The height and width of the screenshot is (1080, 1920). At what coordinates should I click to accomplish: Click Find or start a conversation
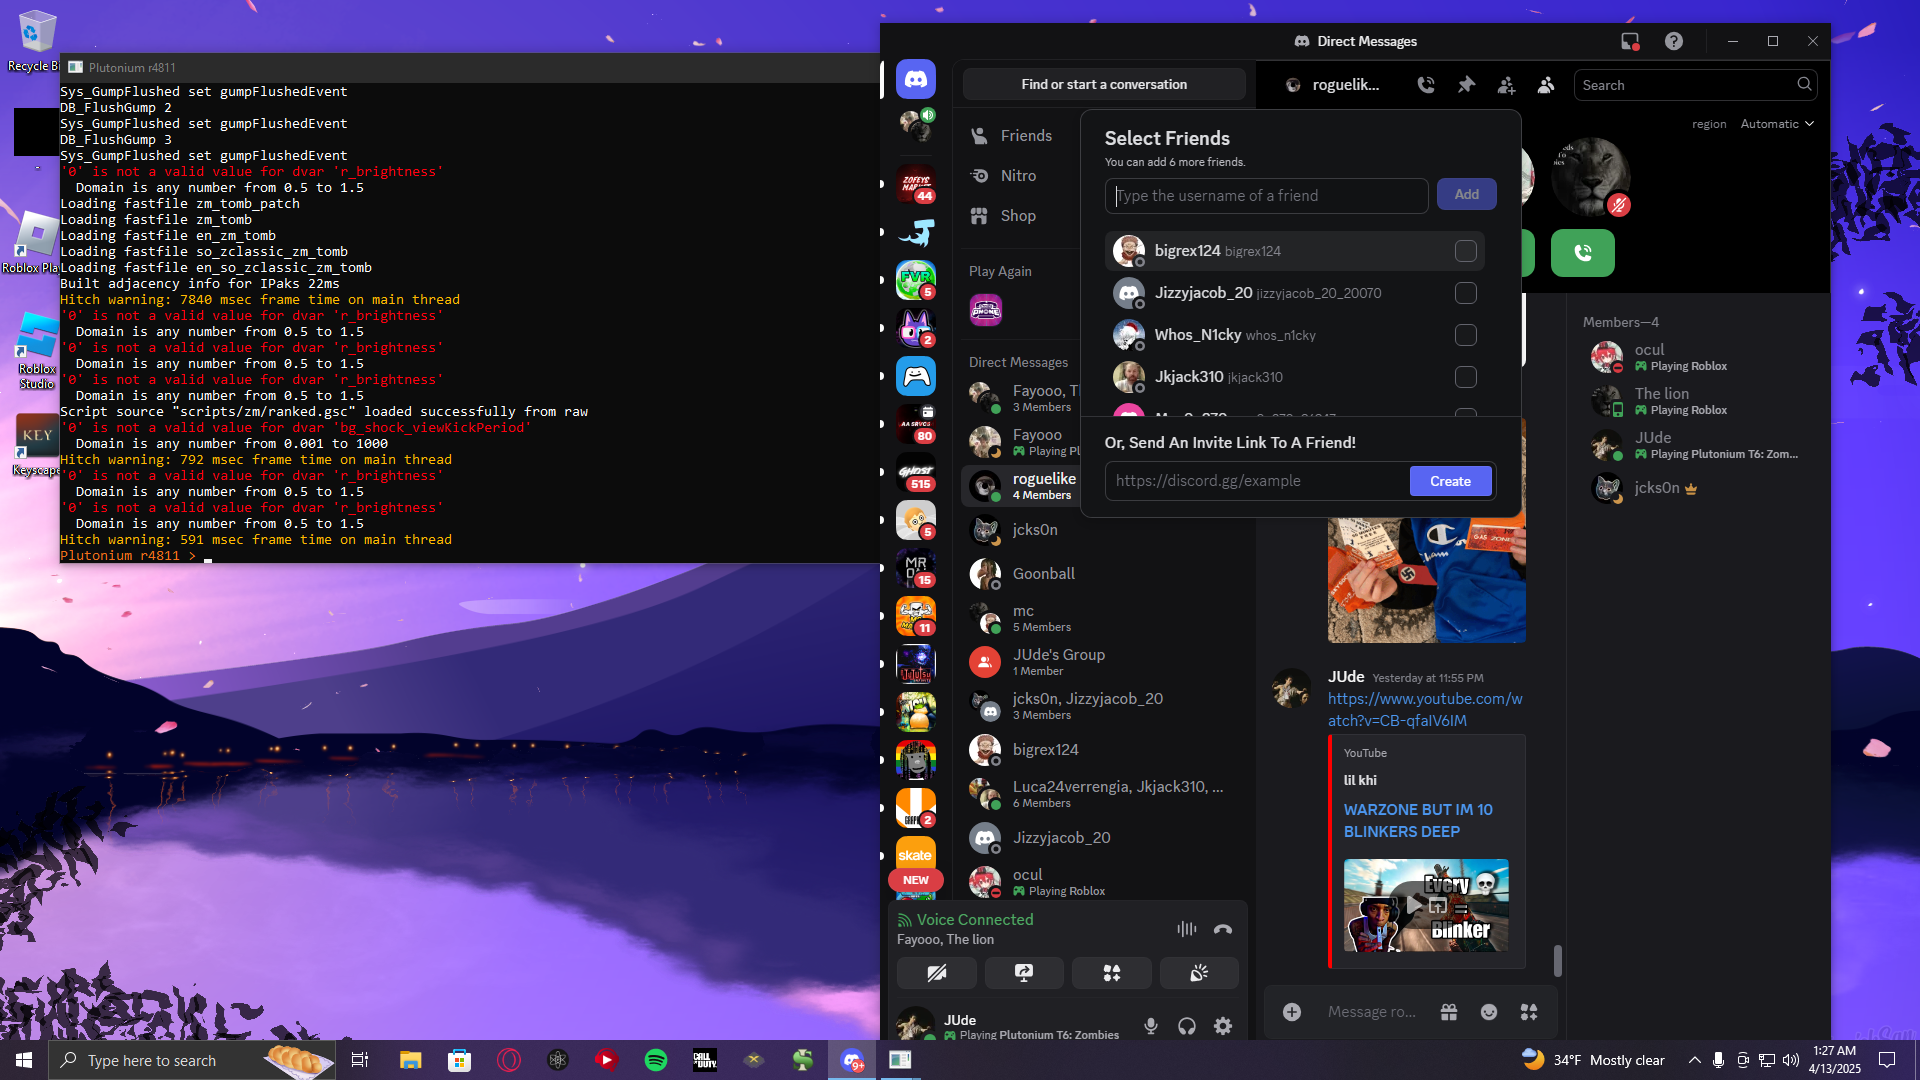pyautogui.click(x=1104, y=85)
